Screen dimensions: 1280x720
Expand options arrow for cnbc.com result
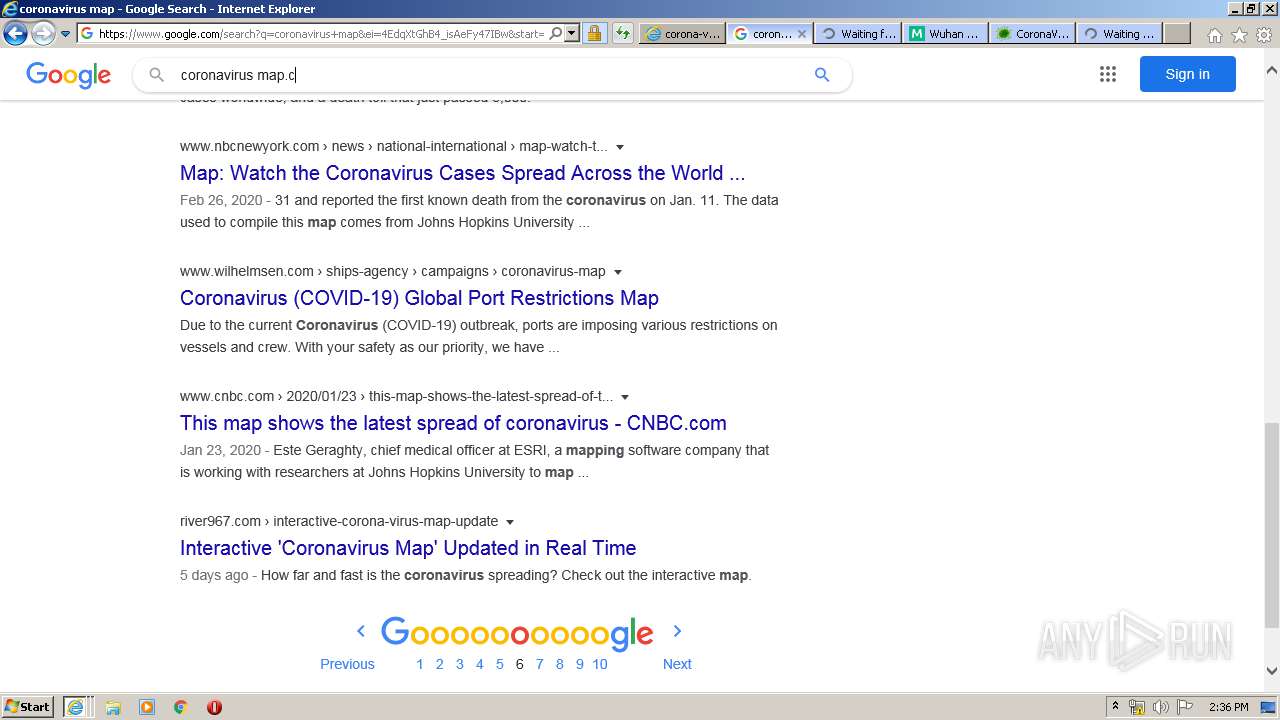[x=625, y=397]
